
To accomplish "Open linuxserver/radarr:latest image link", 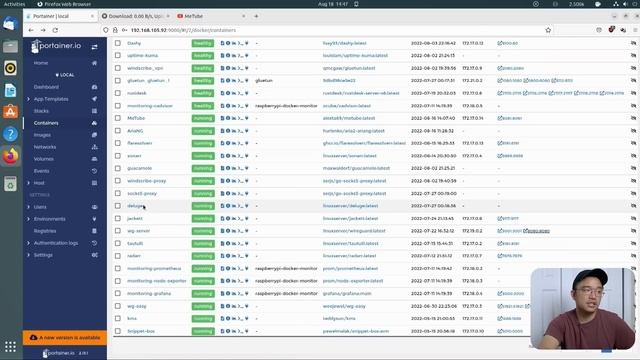I will 349,256.
